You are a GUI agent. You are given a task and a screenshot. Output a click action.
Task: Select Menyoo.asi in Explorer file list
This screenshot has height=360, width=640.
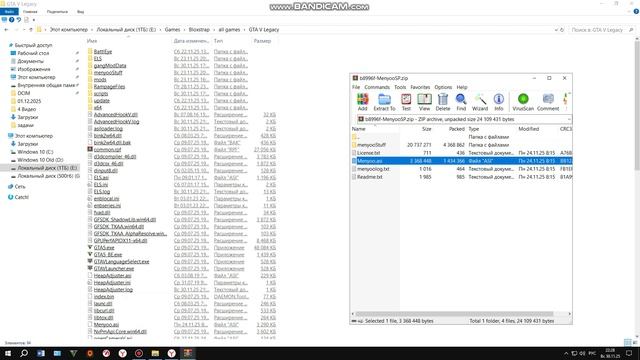[106, 324]
